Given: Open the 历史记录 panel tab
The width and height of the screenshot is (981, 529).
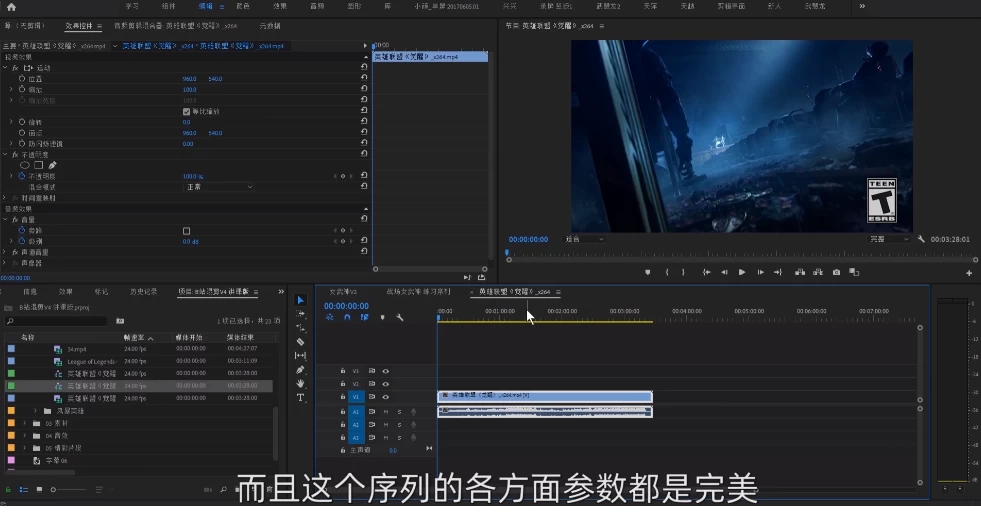Looking at the screenshot, I should (x=143, y=292).
